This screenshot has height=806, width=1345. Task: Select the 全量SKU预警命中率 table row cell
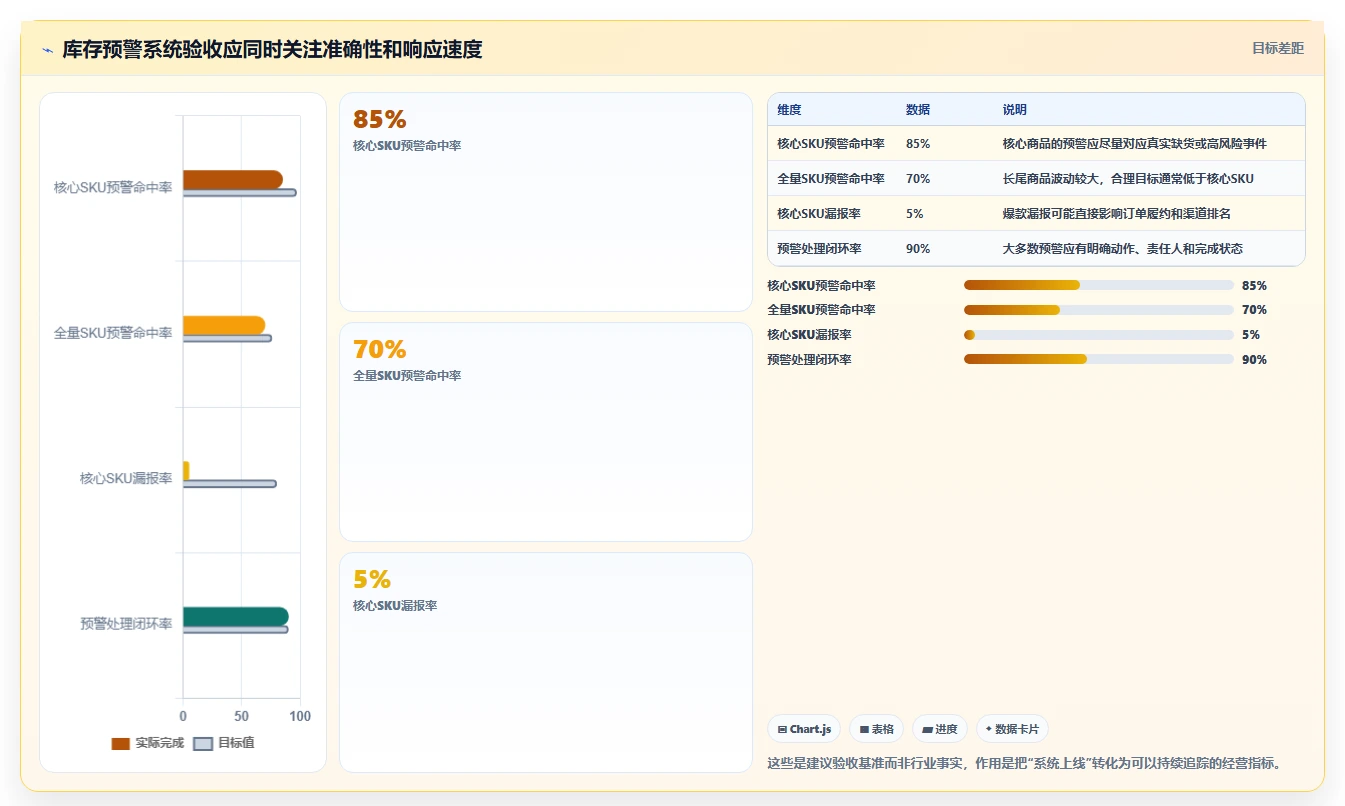(x=831, y=179)
